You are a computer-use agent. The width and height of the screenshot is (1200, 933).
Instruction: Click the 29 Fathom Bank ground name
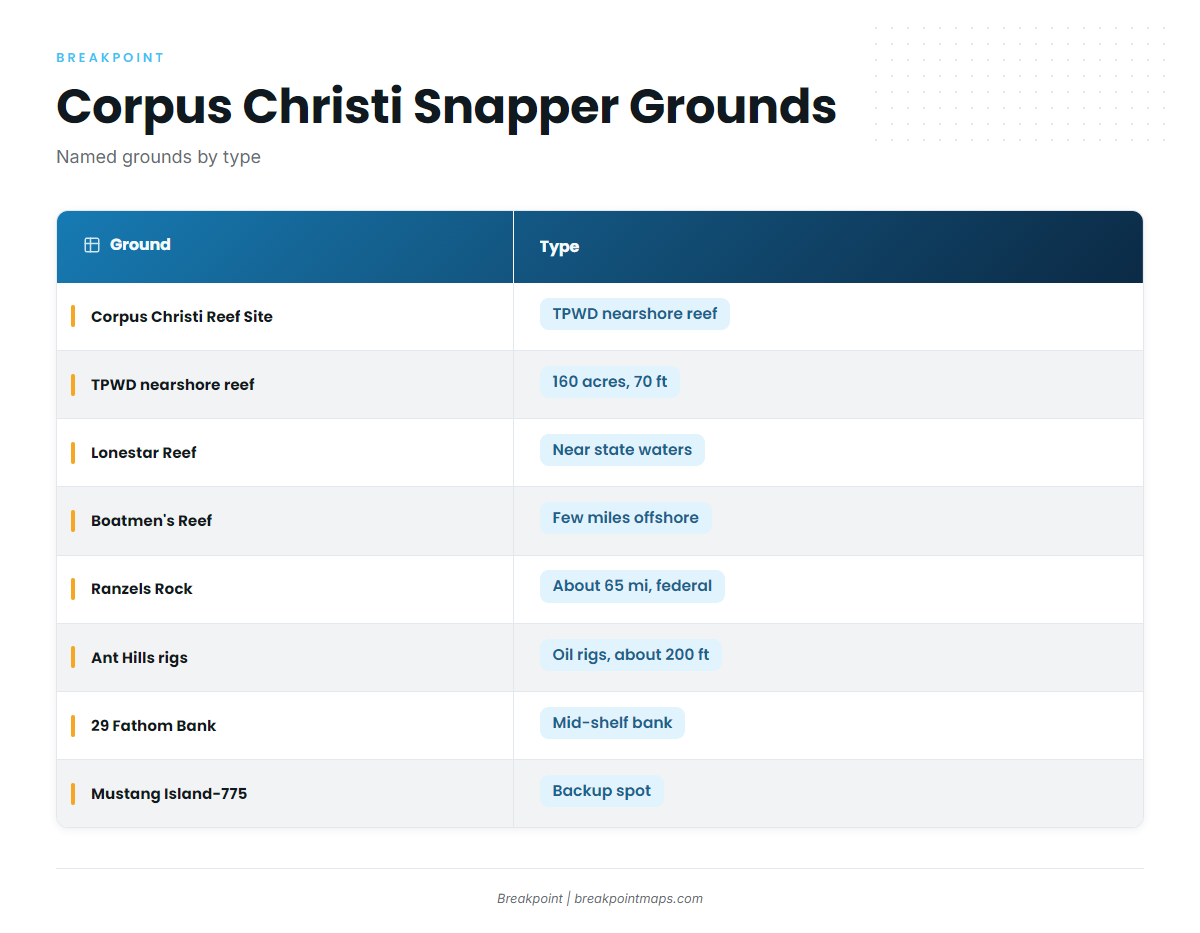tap(153, 725)
